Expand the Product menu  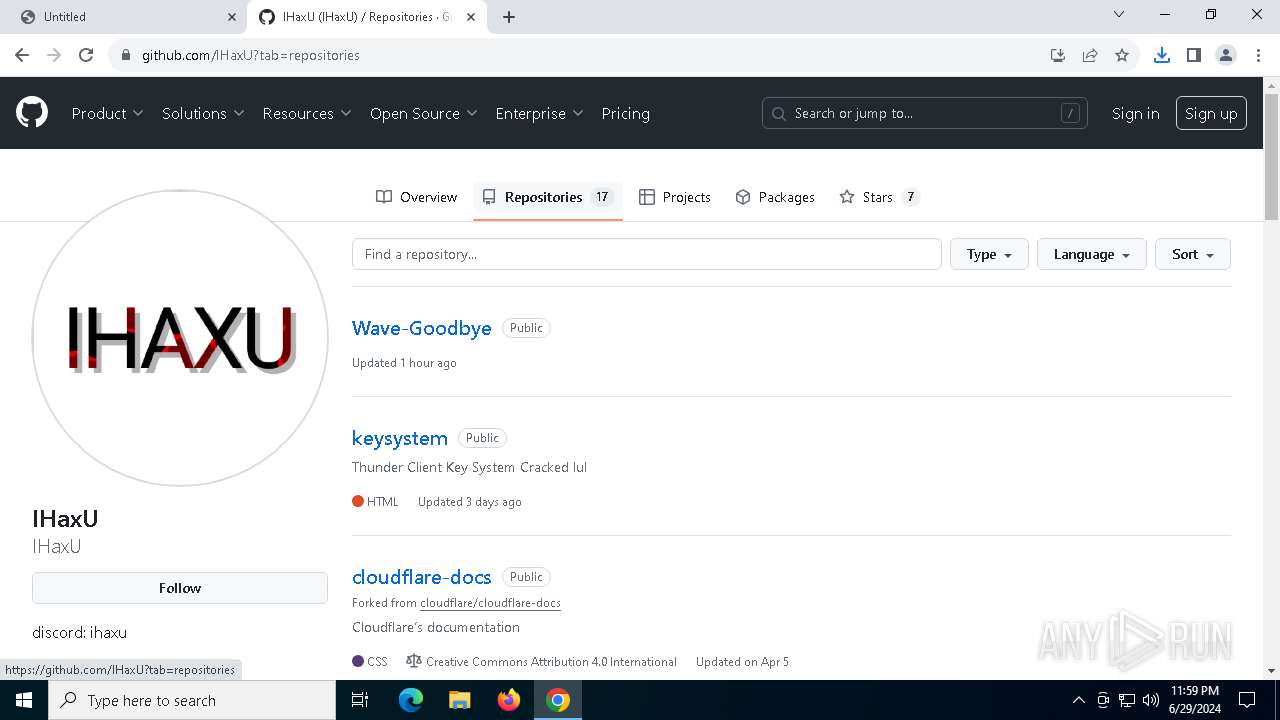coord(107,113)
